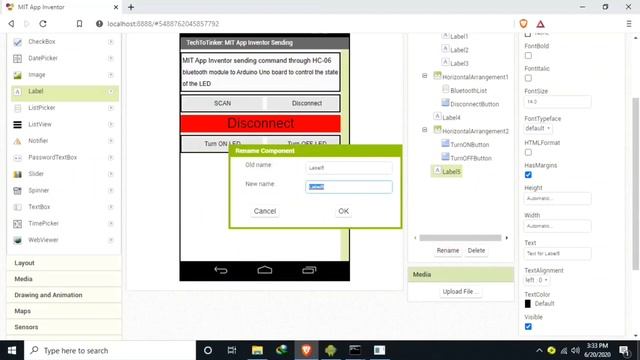640x360 pixels.
Task: Toggle the FontItalic checkbox
Action: 528,78
